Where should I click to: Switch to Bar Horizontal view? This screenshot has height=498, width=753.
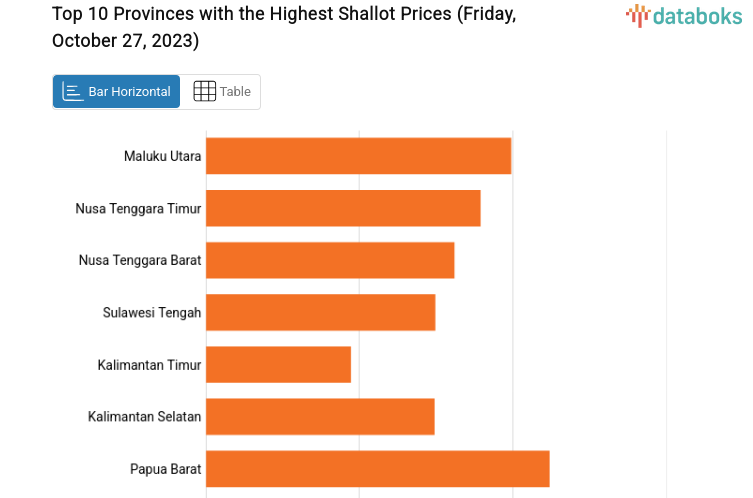117,92
